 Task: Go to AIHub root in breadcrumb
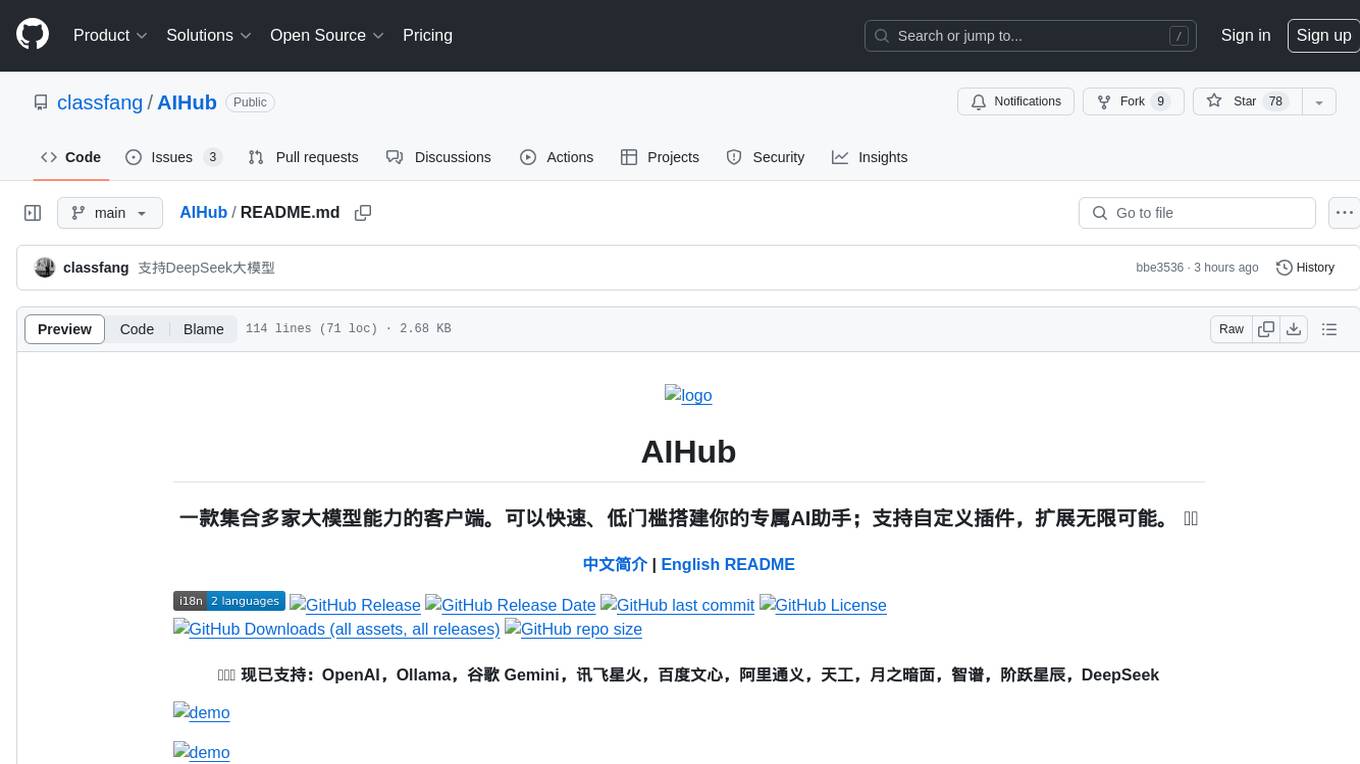point(203,212)
